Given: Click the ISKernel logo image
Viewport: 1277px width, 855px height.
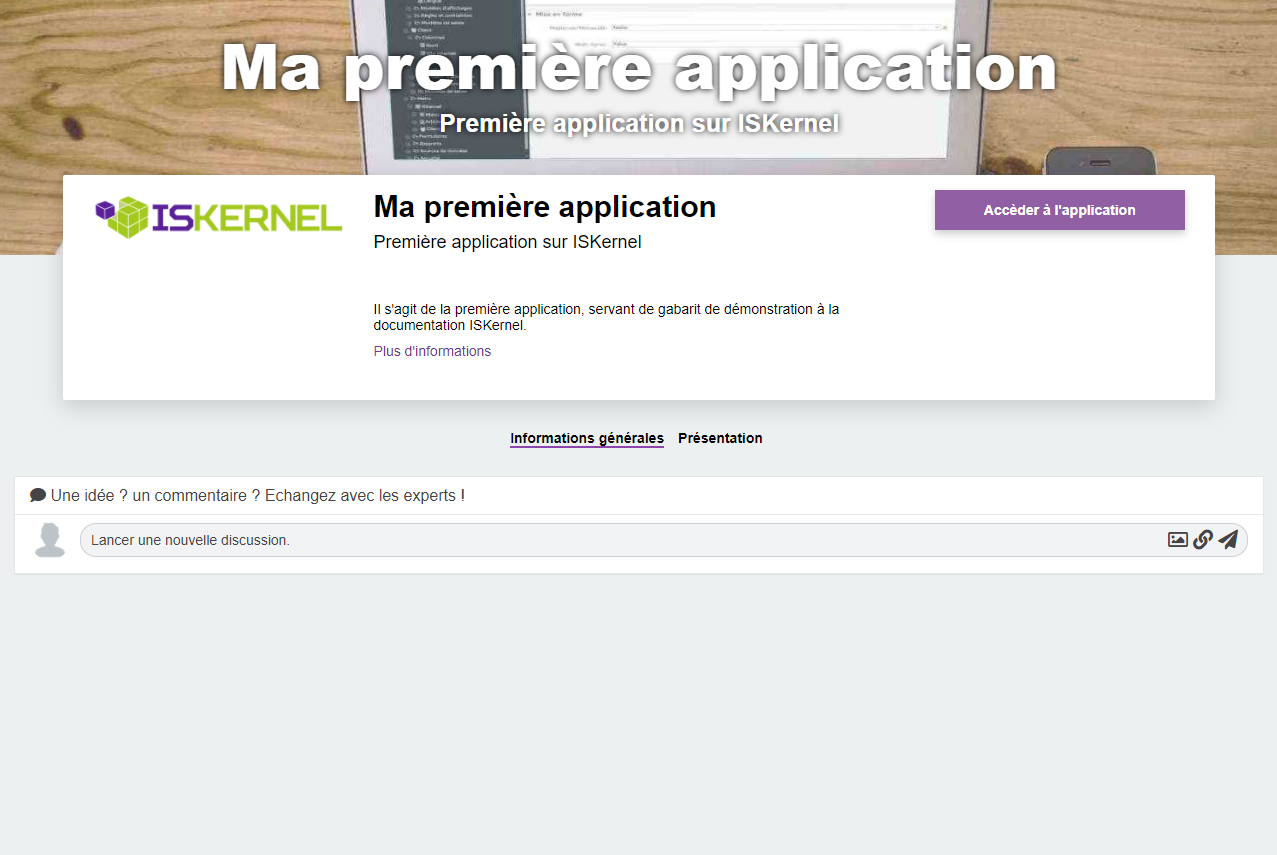Looking at the screenshot, I should point(218,217).
